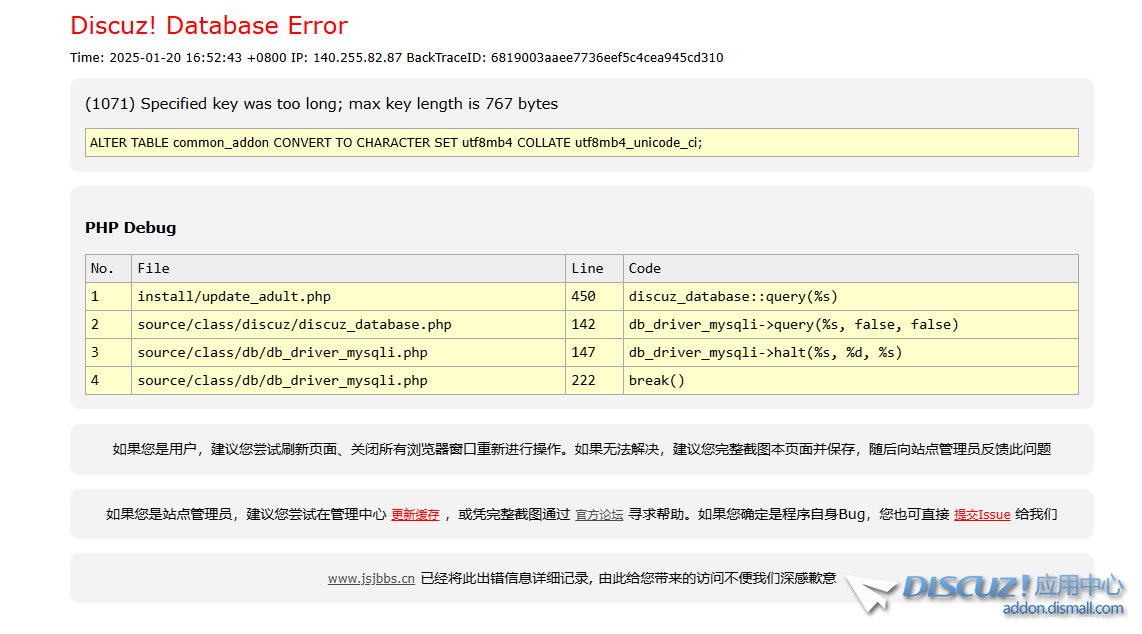Open the 官方论坛 link

point(599,515)
